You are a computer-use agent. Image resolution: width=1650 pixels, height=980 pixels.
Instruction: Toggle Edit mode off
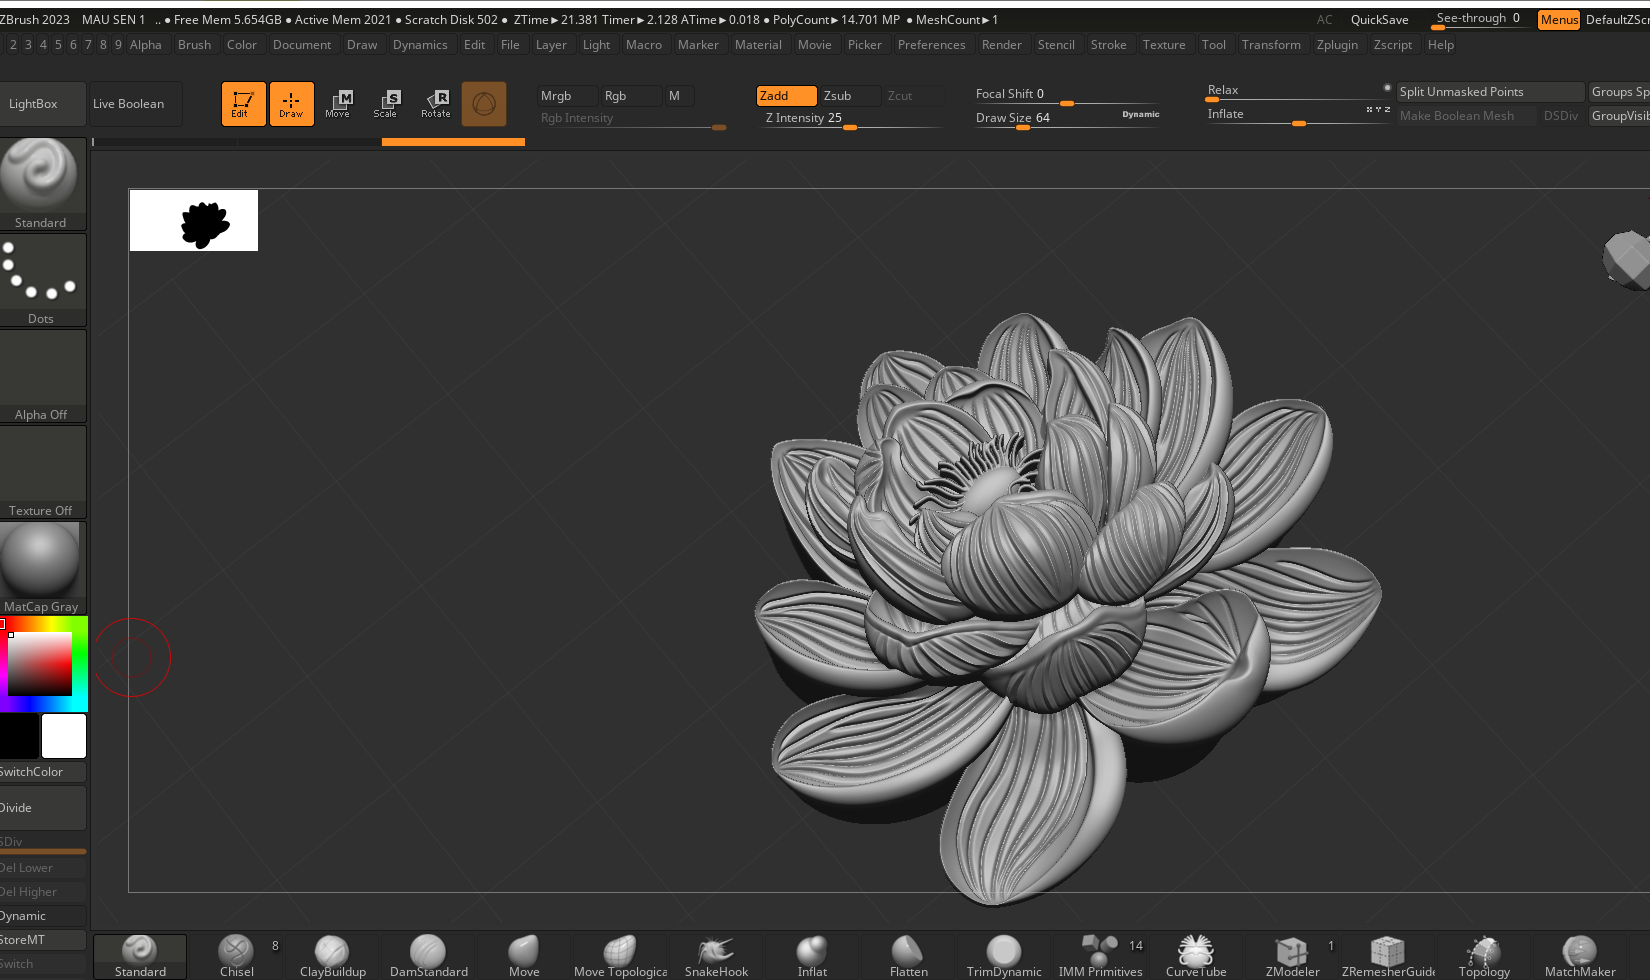coord(243,103)
